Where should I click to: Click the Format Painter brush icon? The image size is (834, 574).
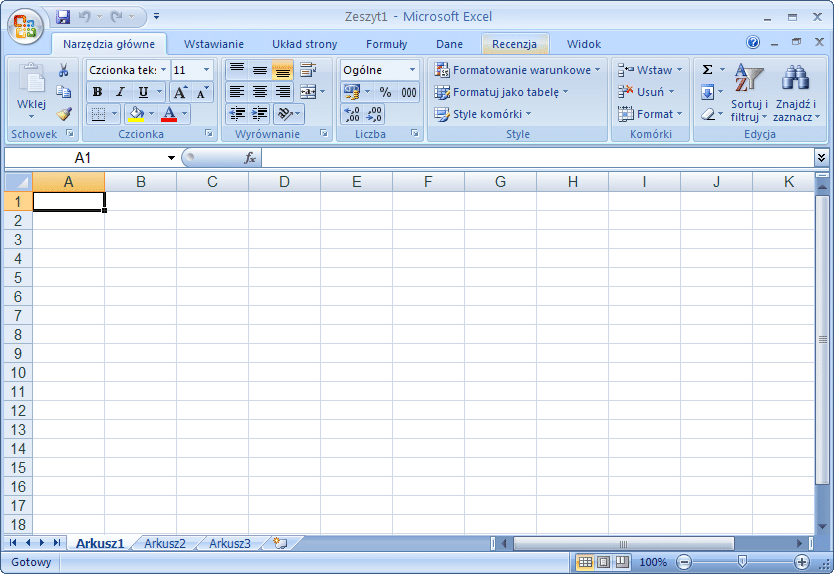[64, 114]
